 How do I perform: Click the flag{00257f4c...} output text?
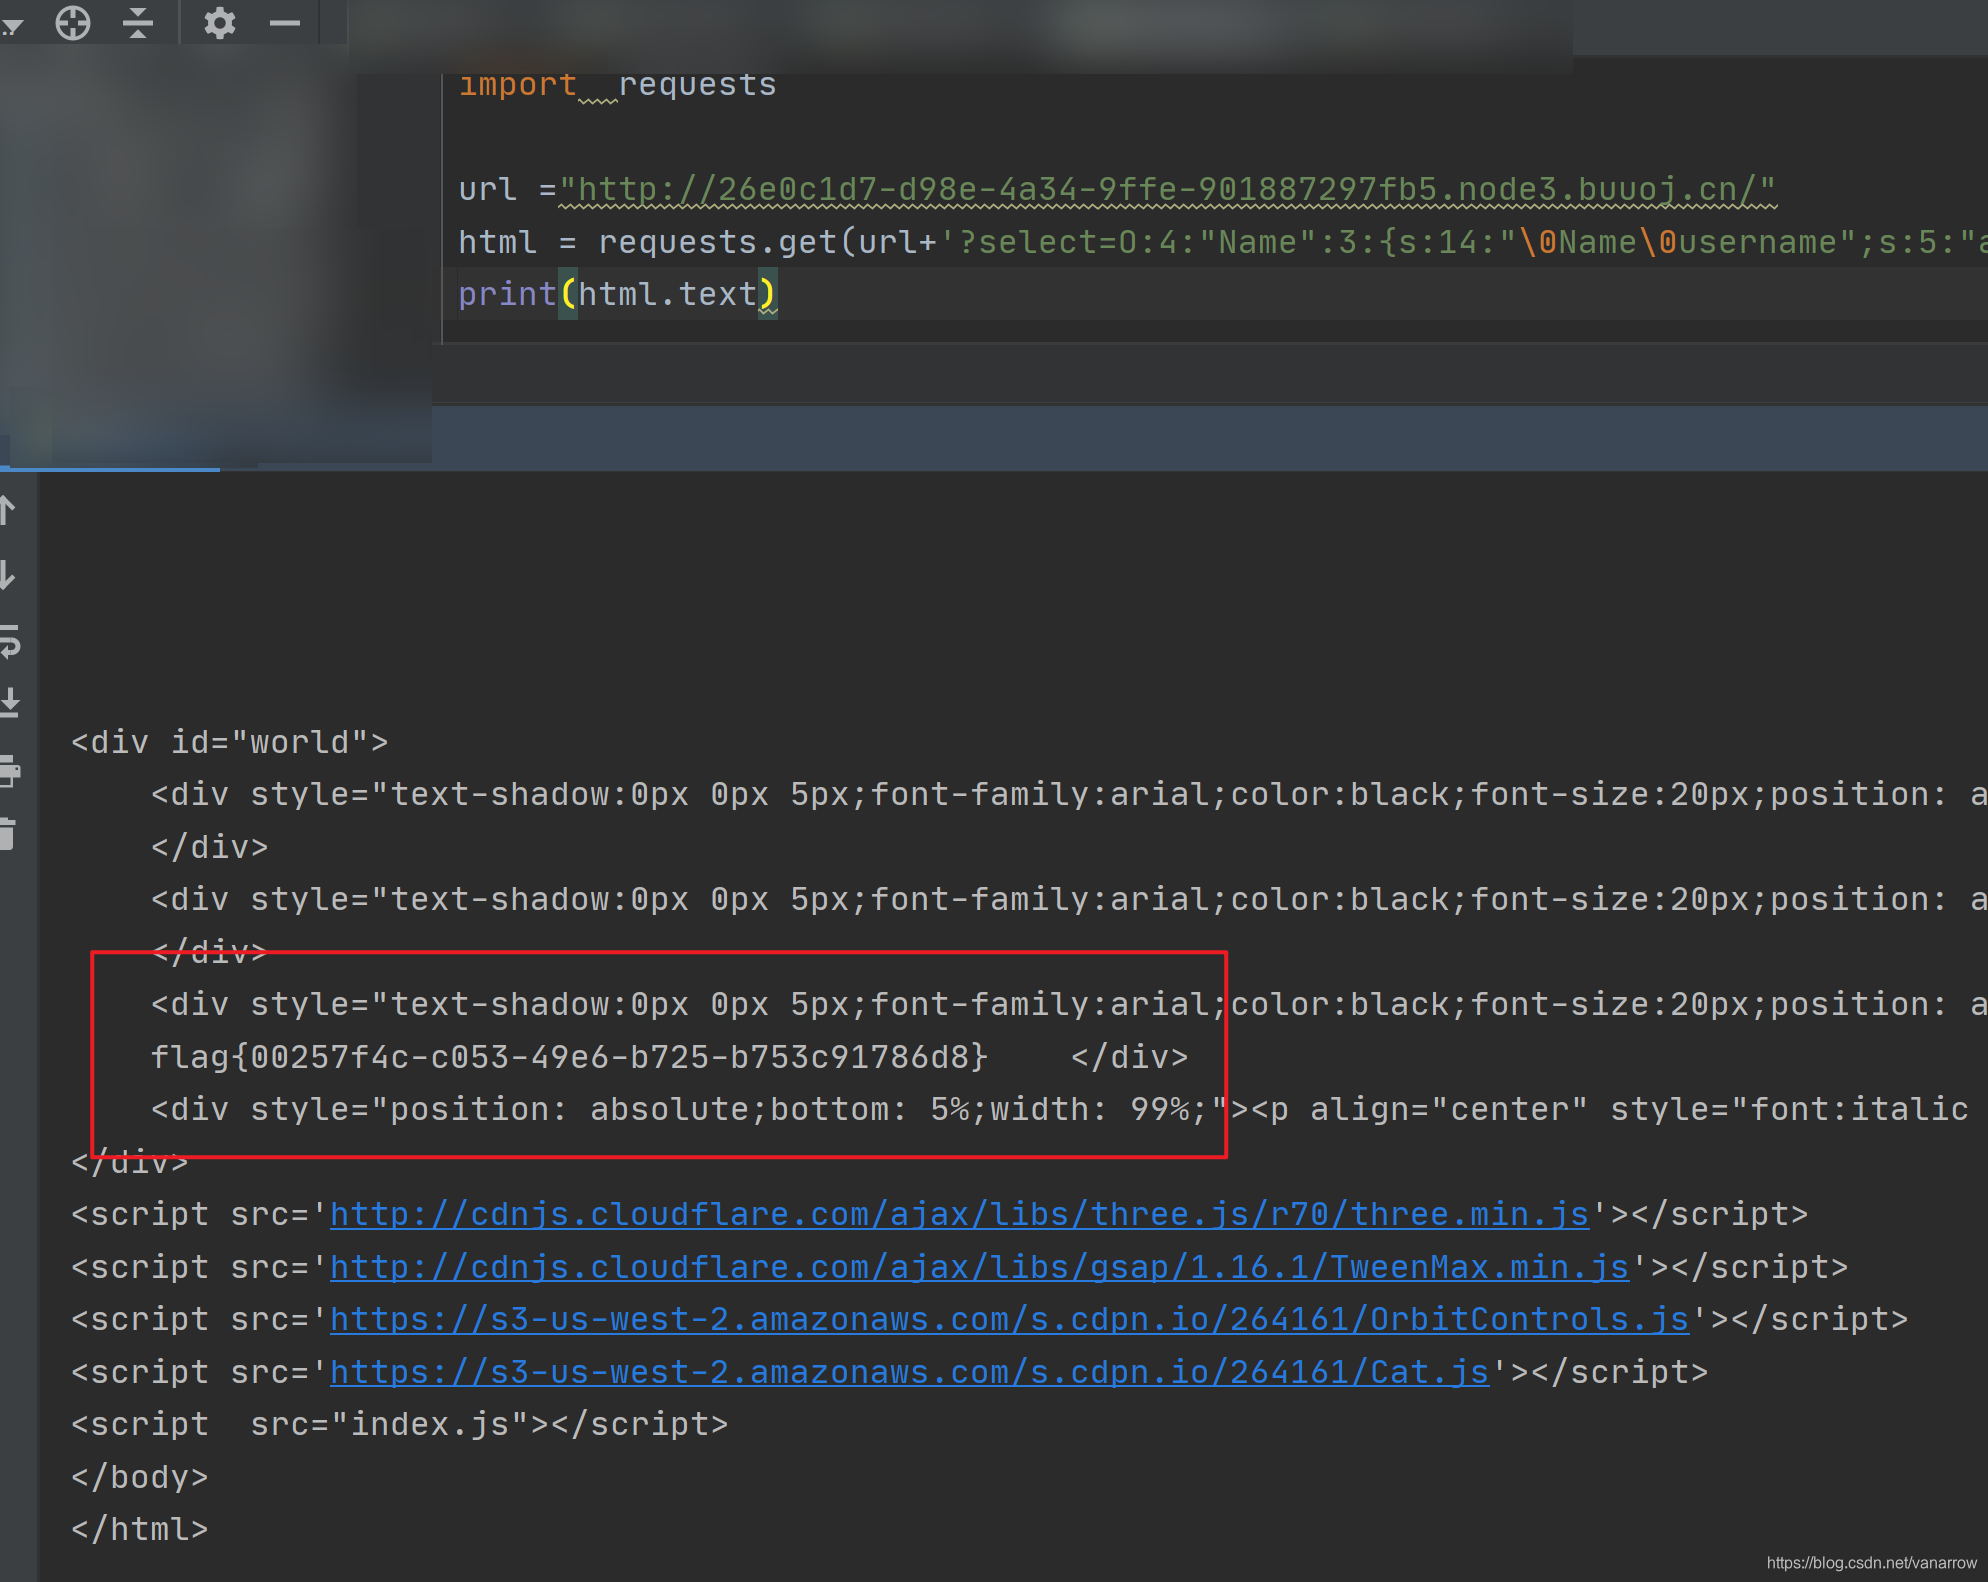[569, 1057]
